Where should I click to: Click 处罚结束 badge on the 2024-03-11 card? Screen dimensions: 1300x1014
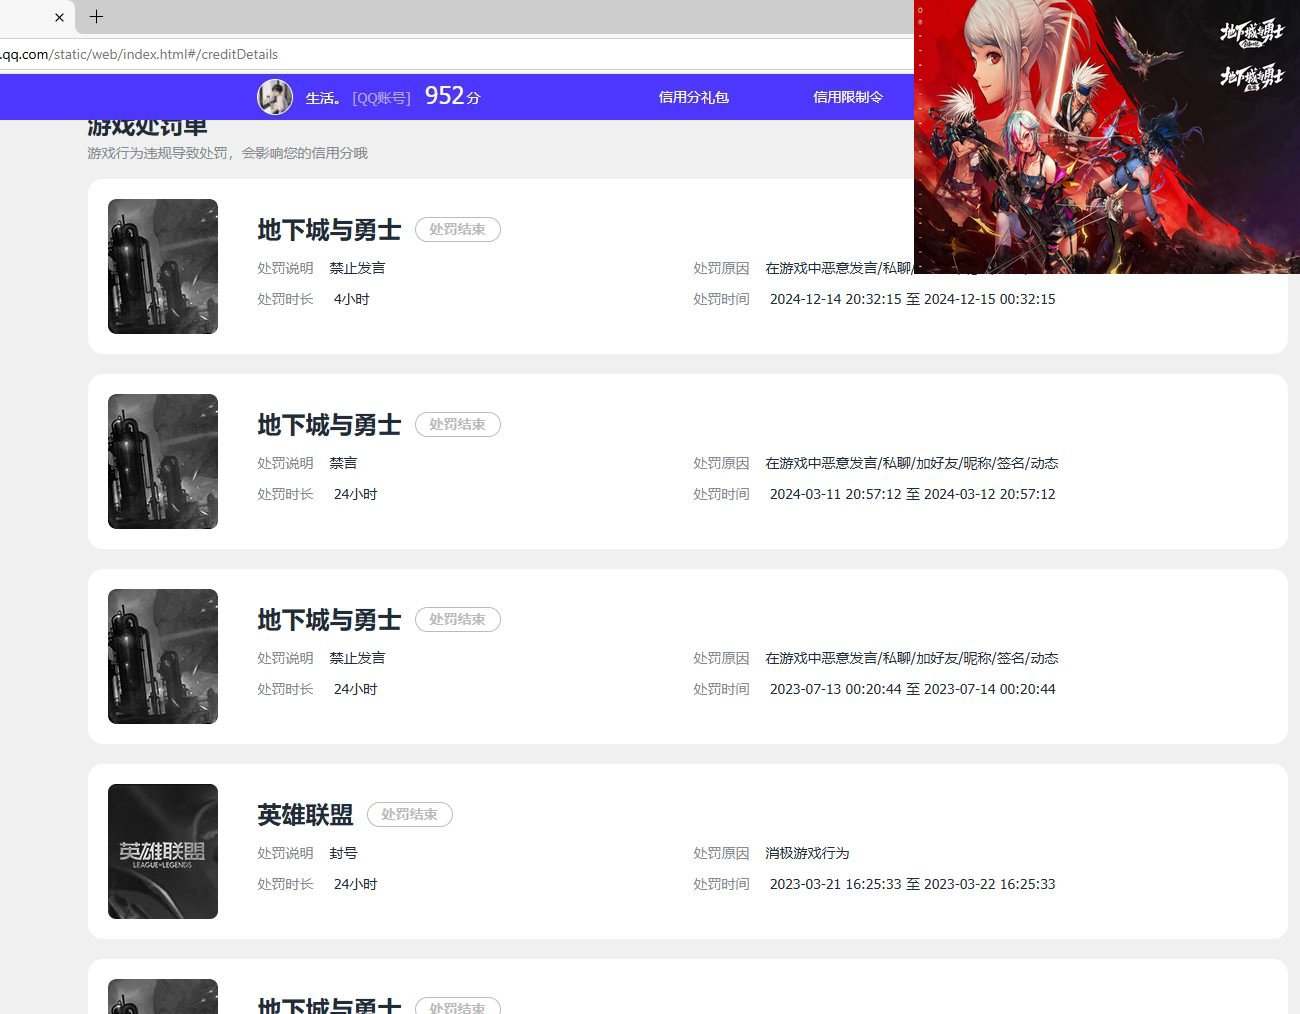click(458, 424)
